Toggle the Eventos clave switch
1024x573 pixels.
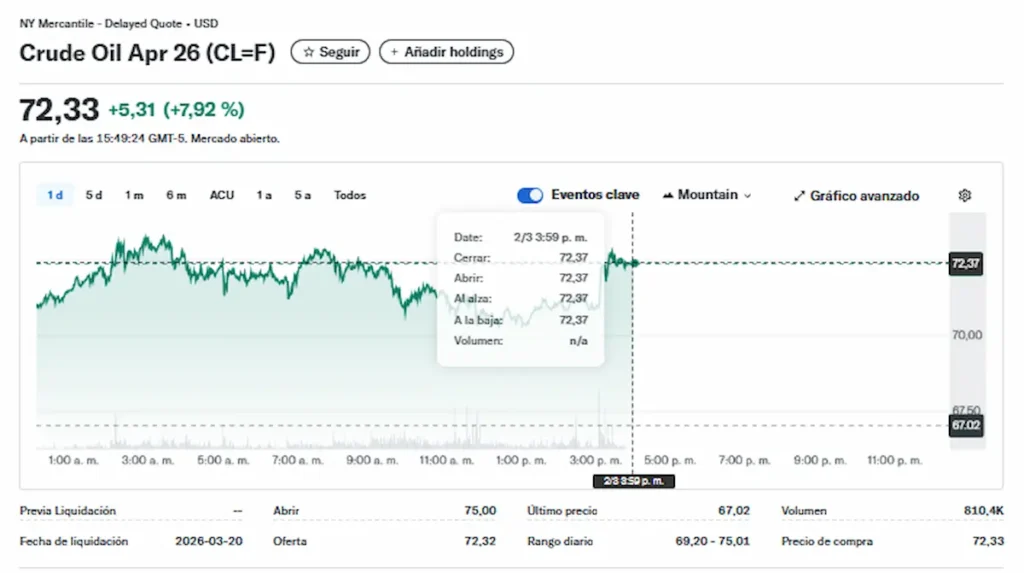(530, 195)
